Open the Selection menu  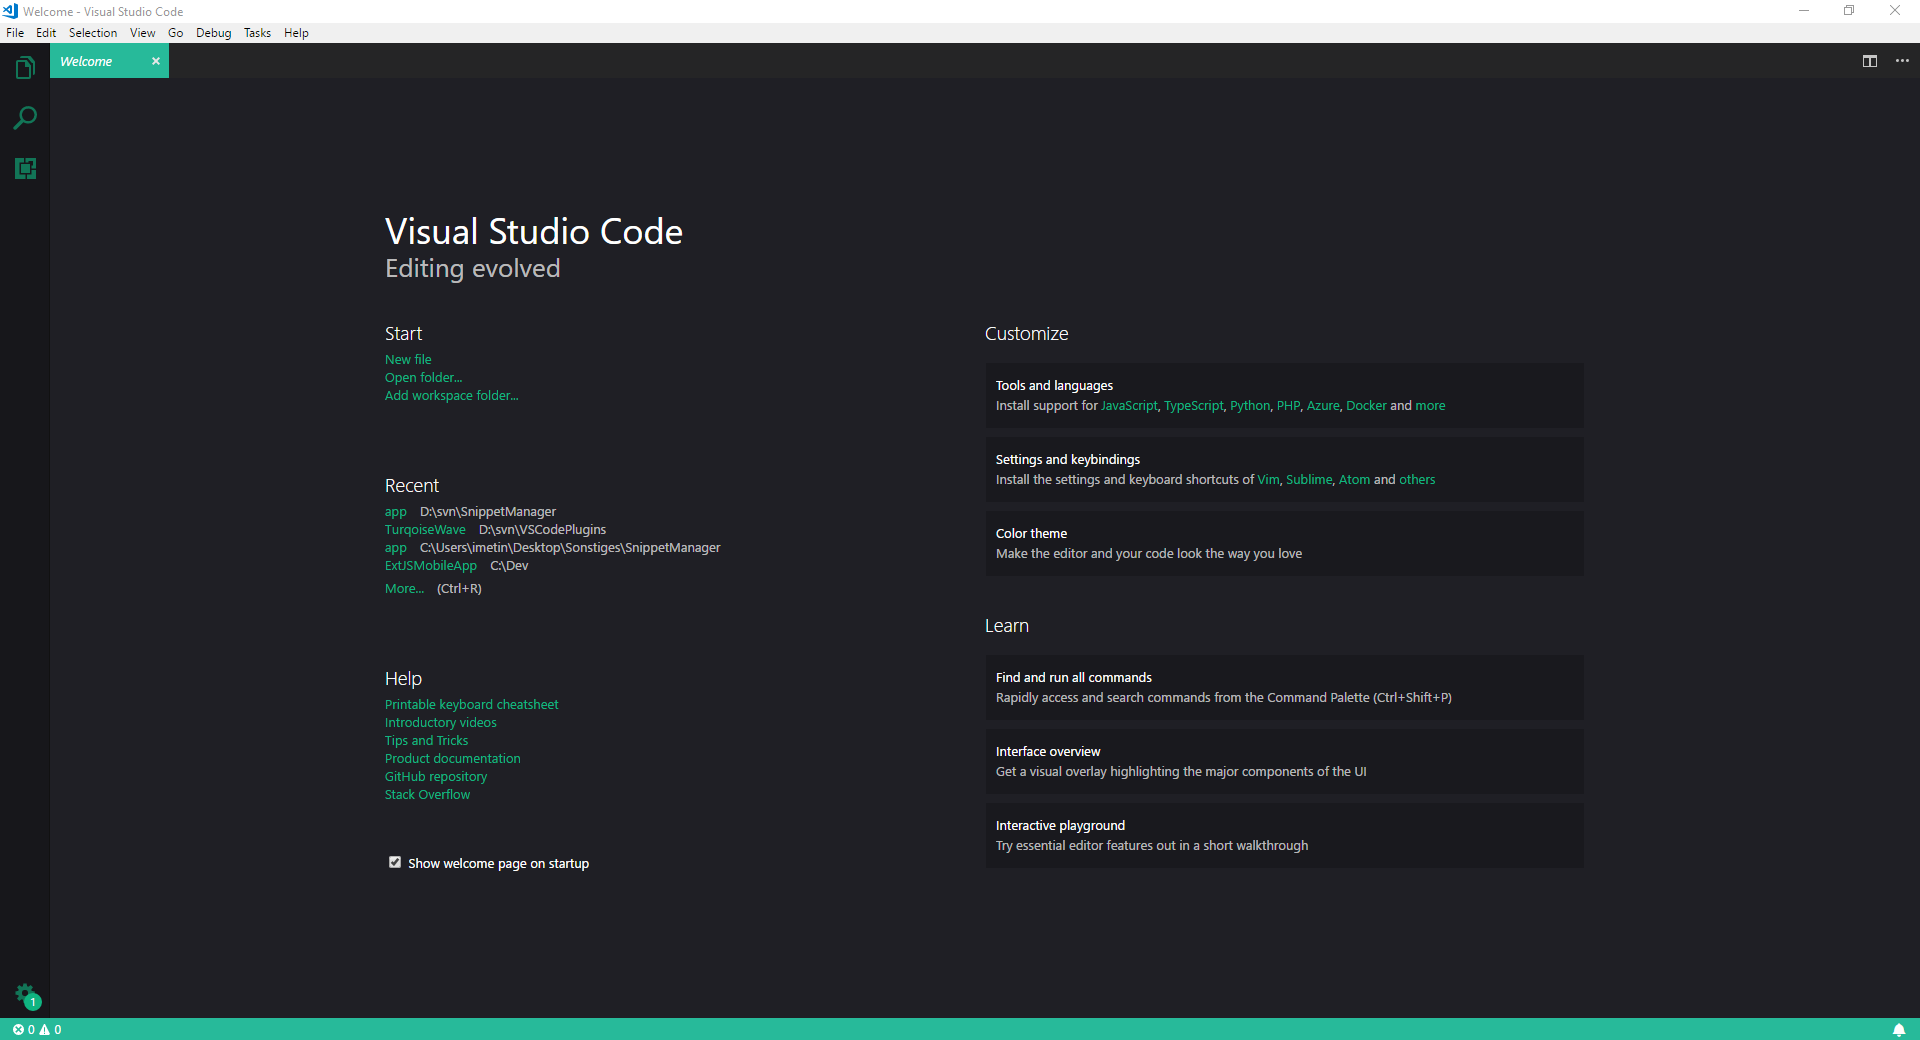tap(93, 33)
